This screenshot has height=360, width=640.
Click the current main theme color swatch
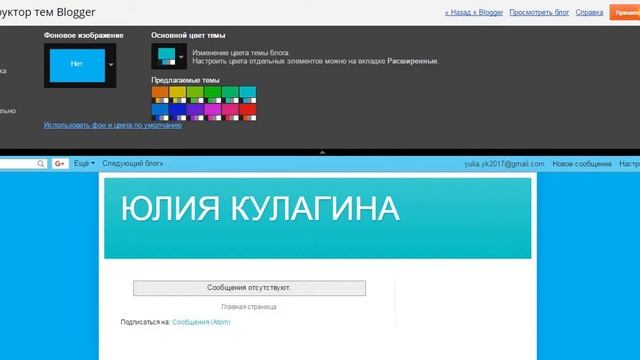point(167,56)
